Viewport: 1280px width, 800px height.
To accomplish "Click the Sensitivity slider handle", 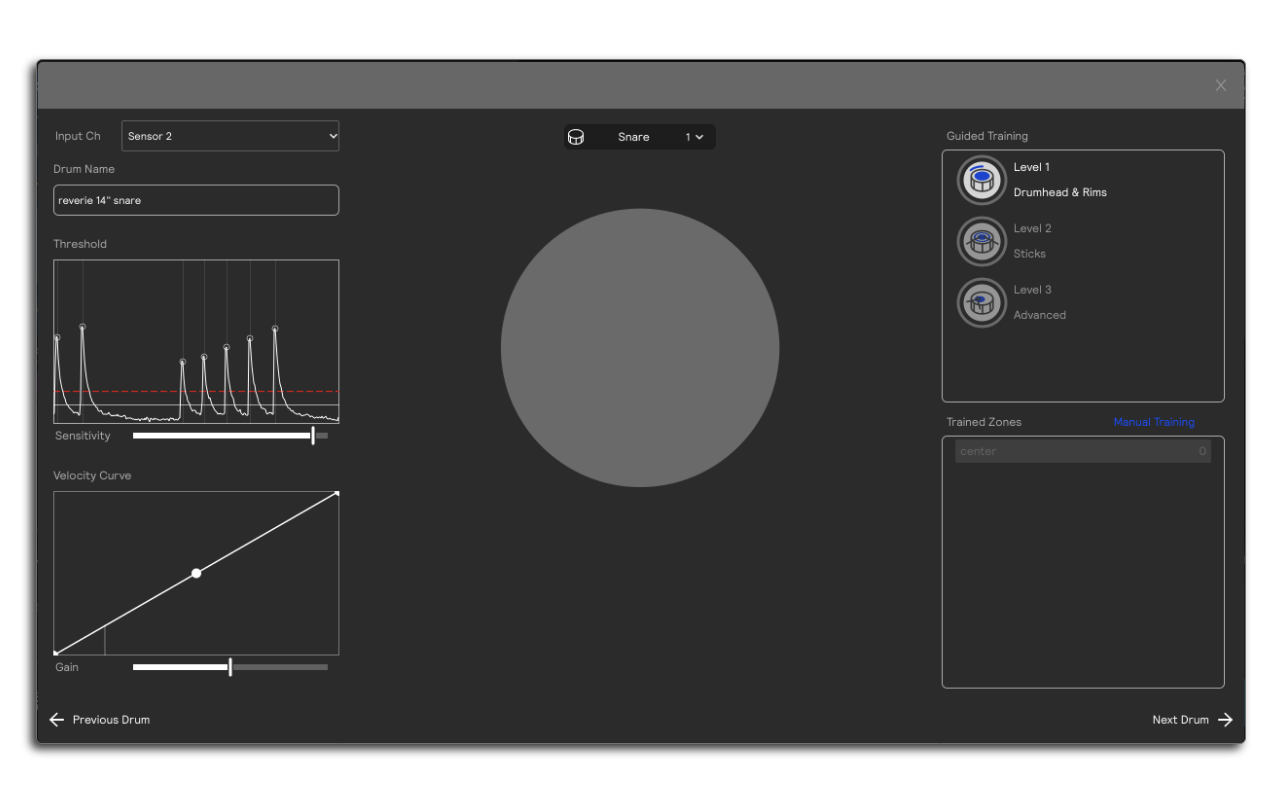I will pyautogui.click(x=313, y=435).
